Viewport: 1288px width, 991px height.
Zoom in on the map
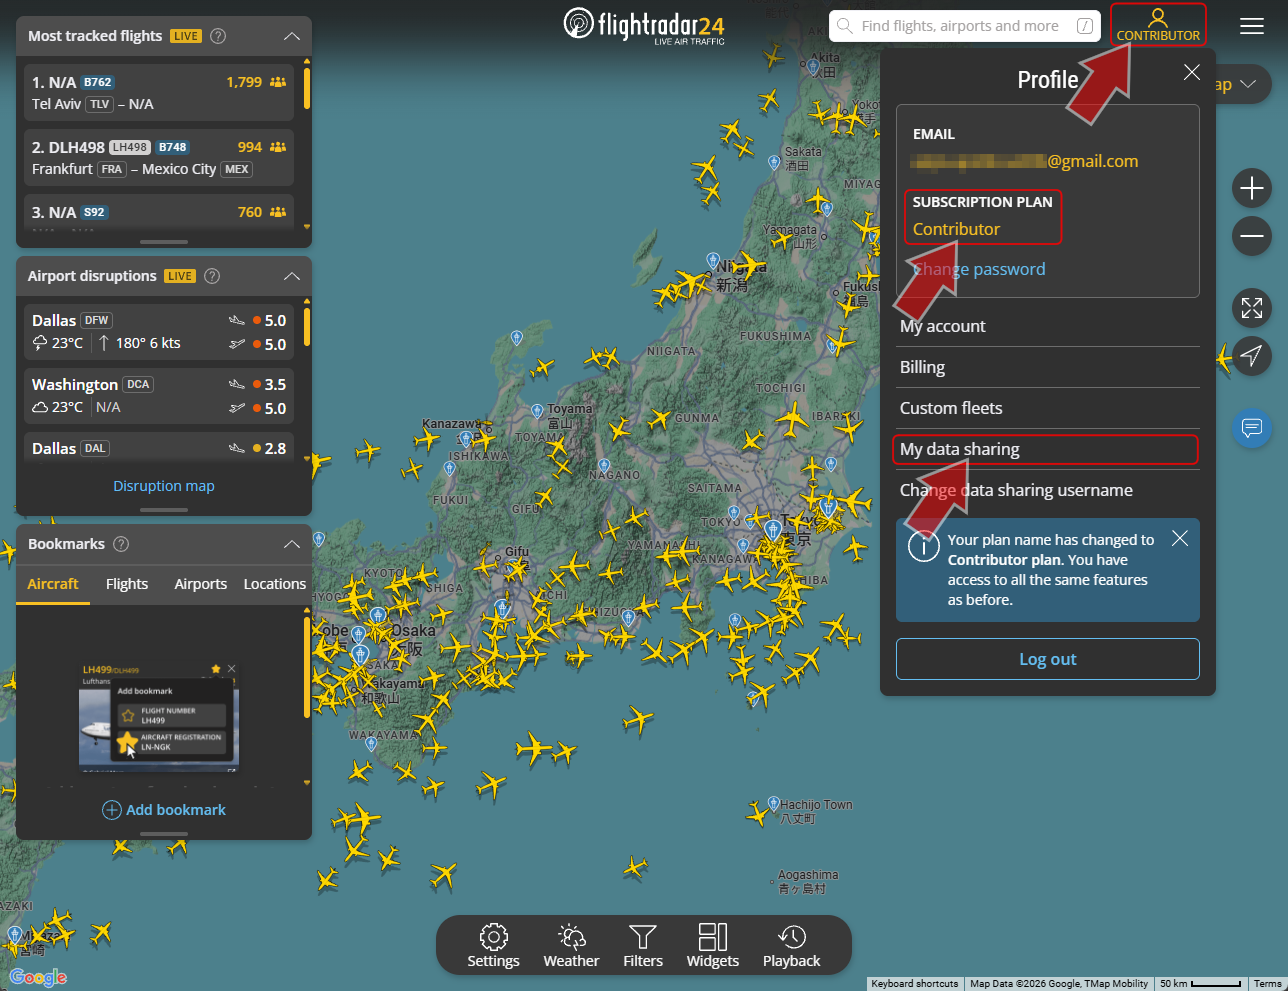pyautogui.click(x=1252, y=188)
